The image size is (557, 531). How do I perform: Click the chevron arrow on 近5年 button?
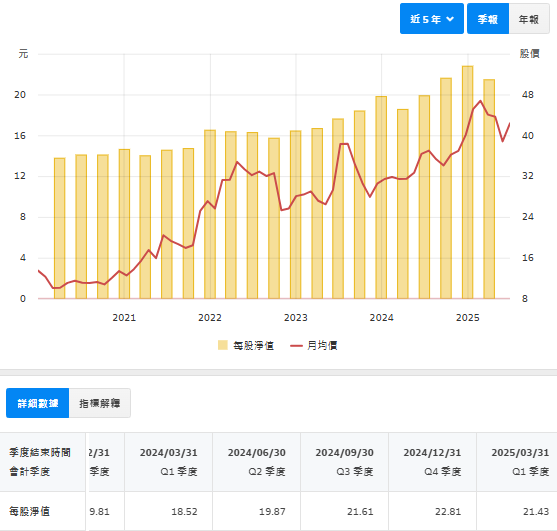click(450, 19)
